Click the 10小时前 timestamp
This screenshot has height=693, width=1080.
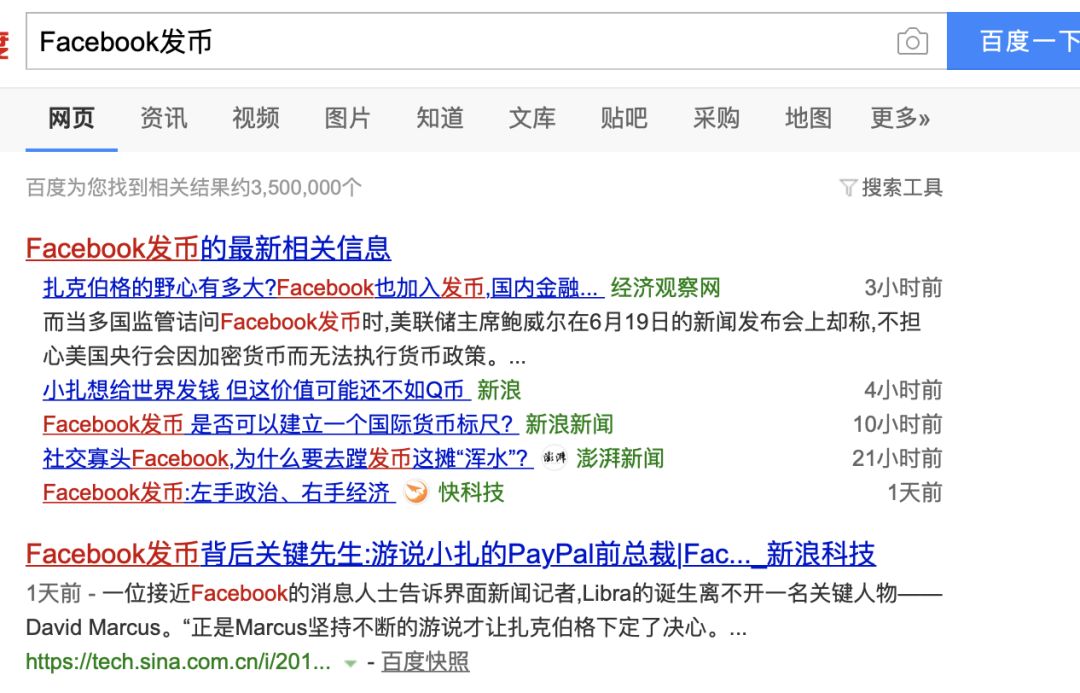point(897,424)
